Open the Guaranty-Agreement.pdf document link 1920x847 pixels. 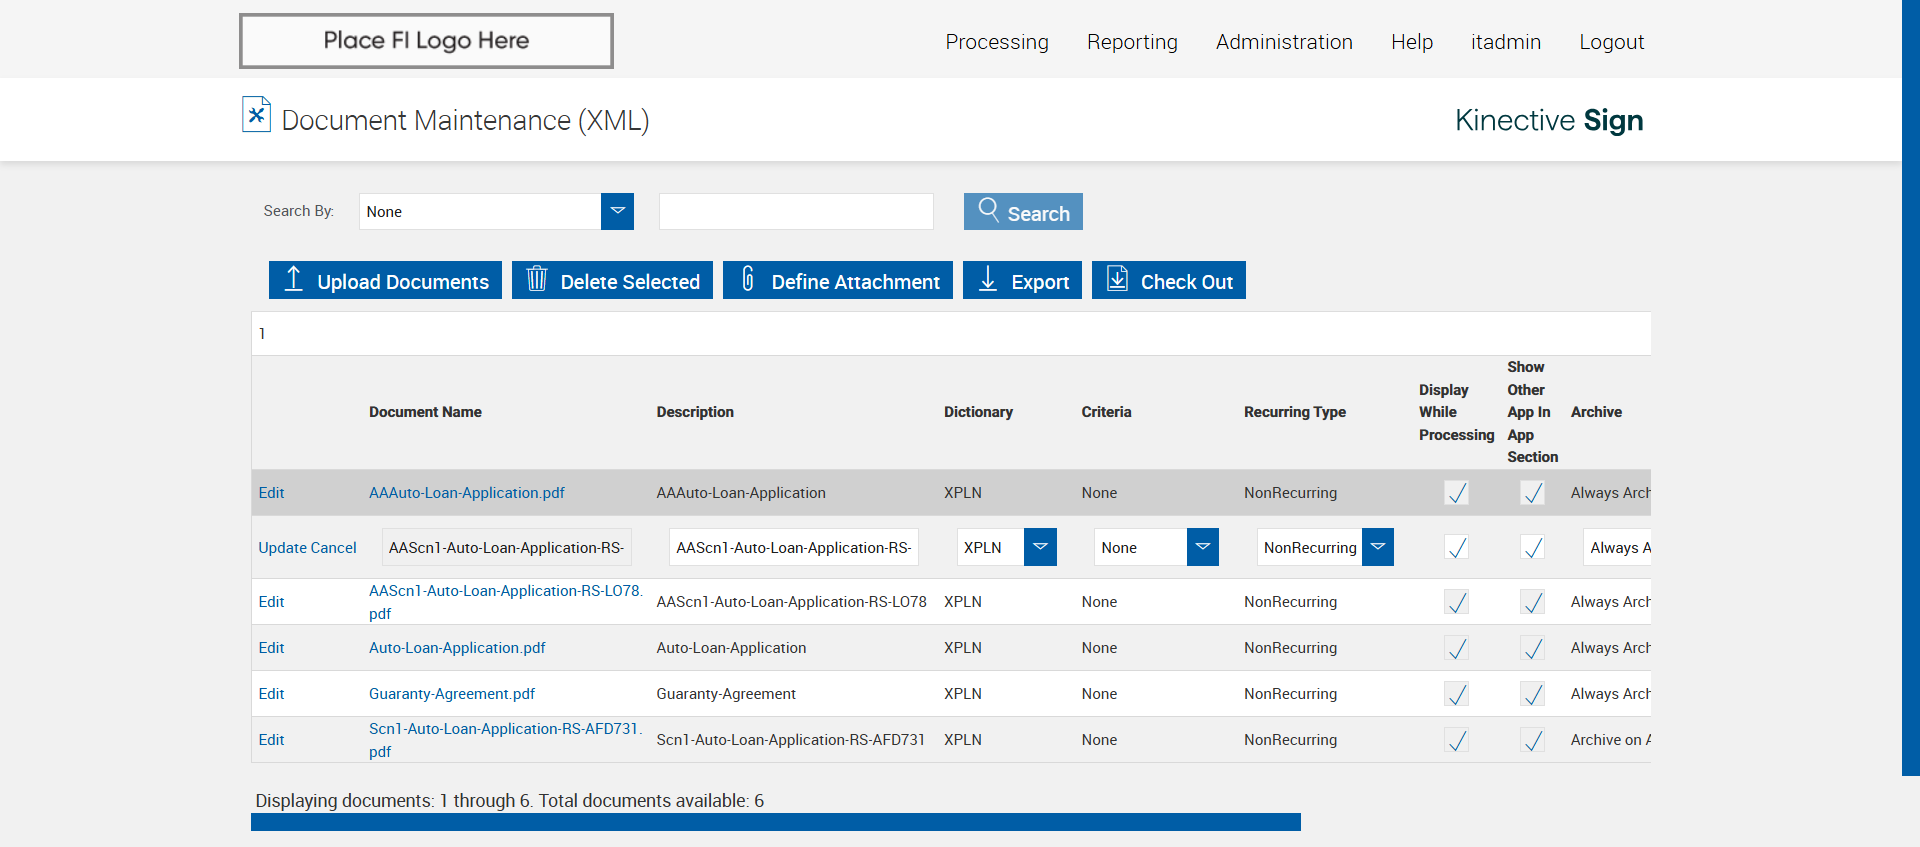click(452, 694)
